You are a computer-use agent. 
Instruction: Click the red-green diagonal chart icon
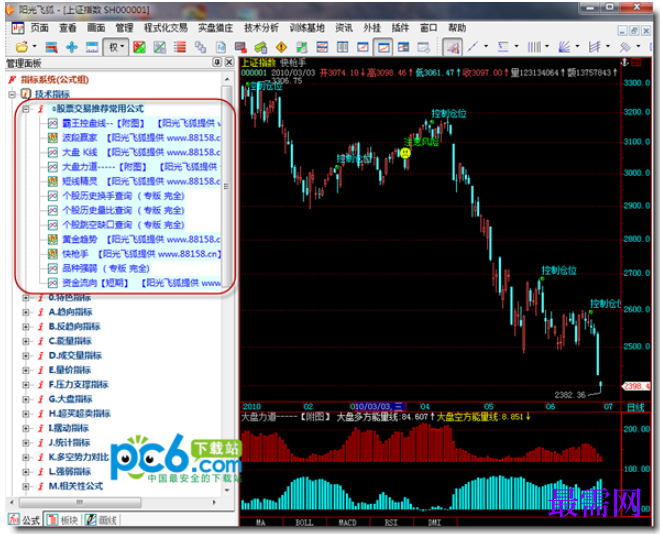[139, 47]
